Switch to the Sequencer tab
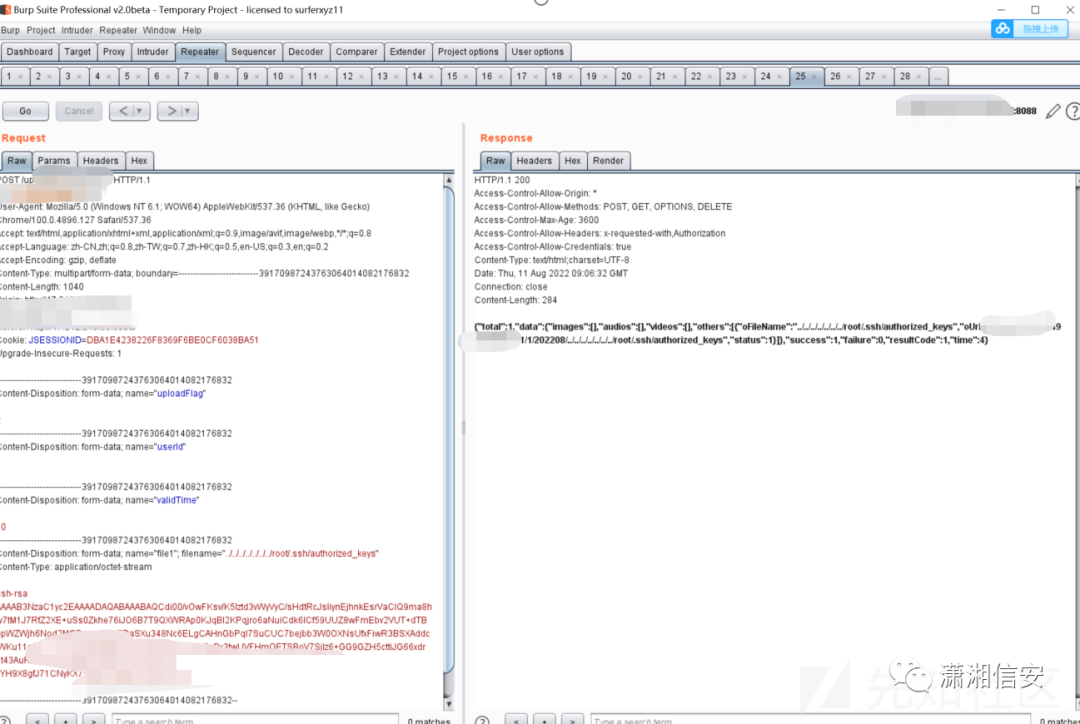 tap(253, 52)
